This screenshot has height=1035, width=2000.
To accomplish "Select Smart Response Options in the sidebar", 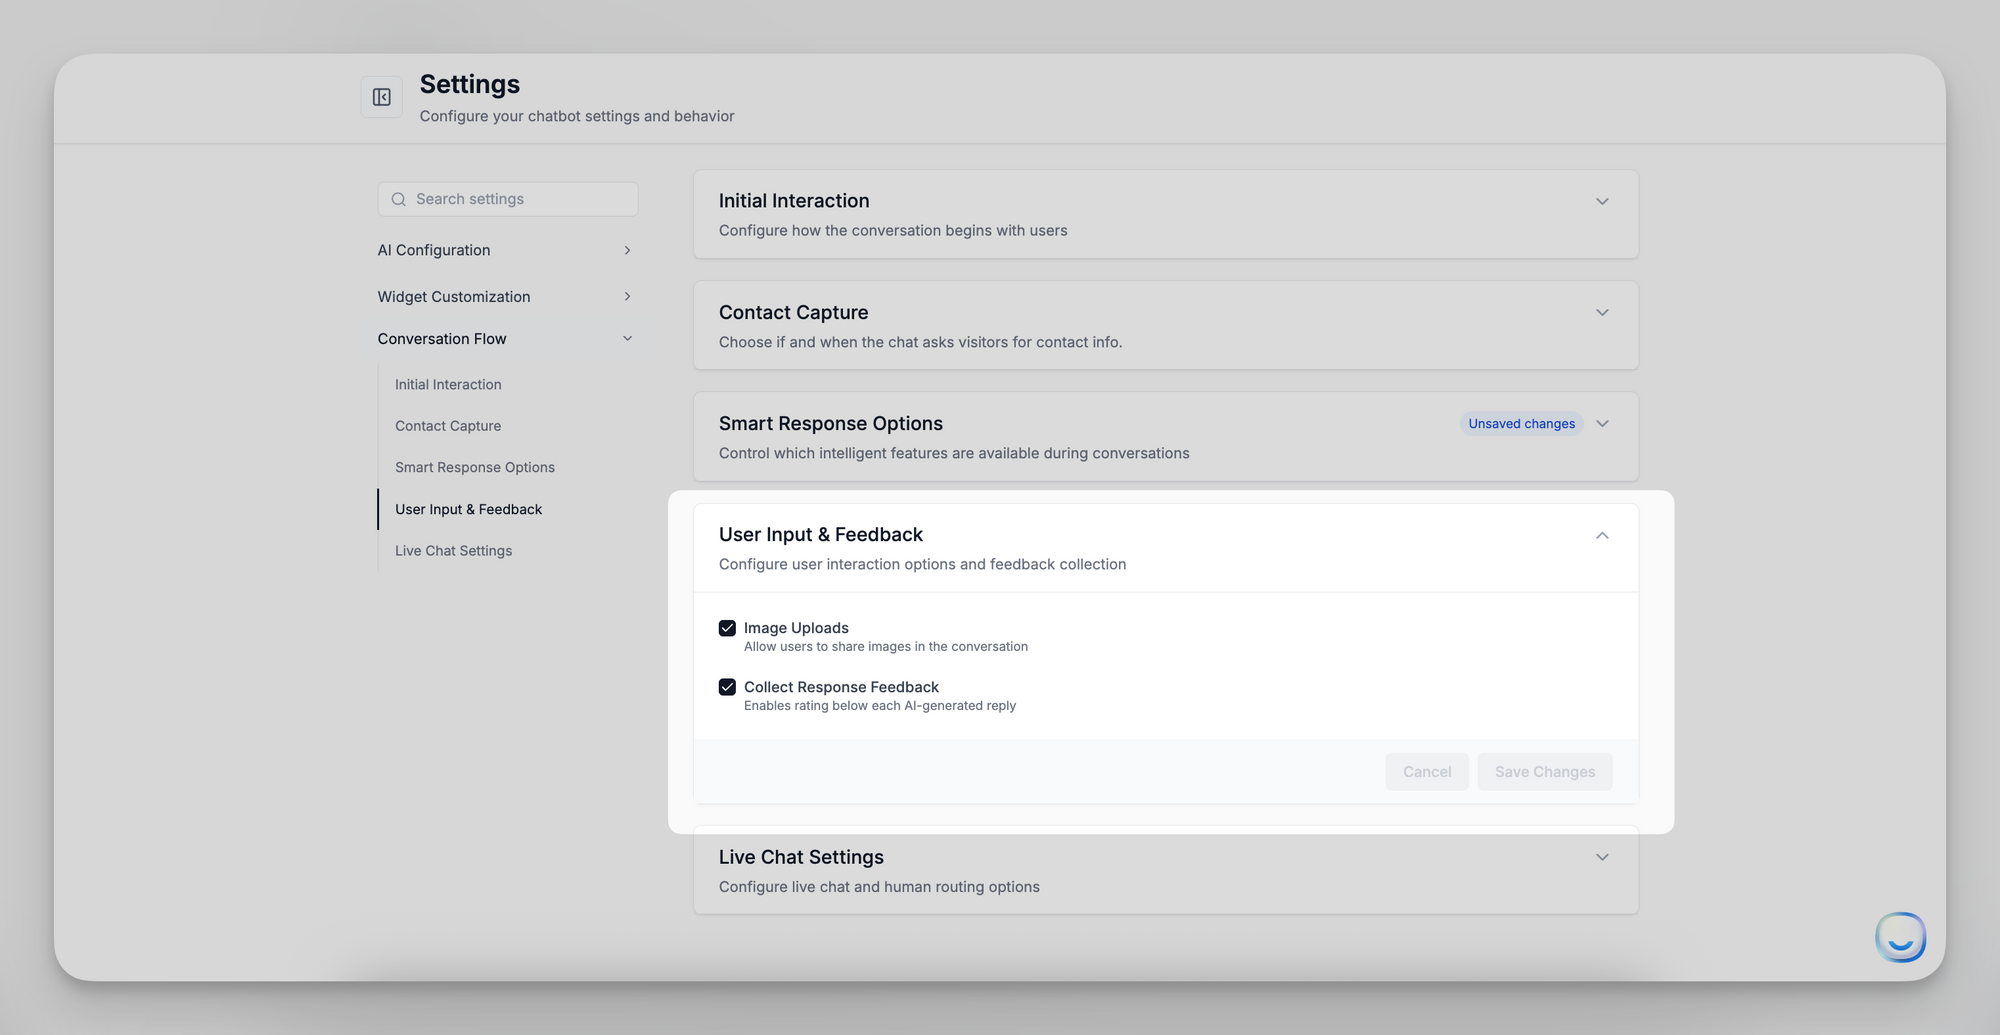I will tap(475, 467).
